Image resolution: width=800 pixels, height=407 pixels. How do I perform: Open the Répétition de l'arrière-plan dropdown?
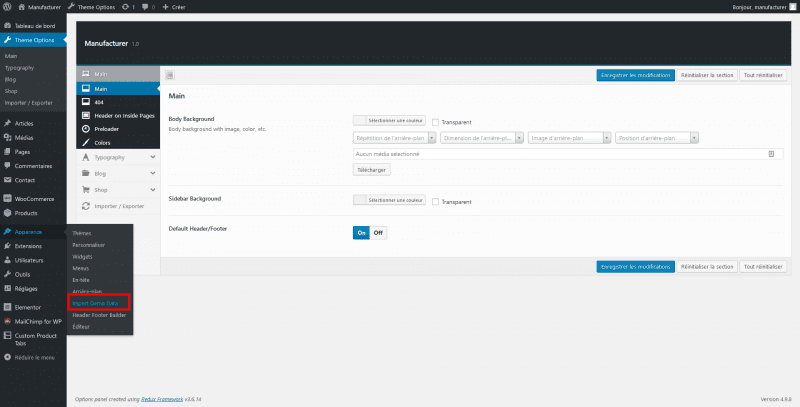click(394, 138)
